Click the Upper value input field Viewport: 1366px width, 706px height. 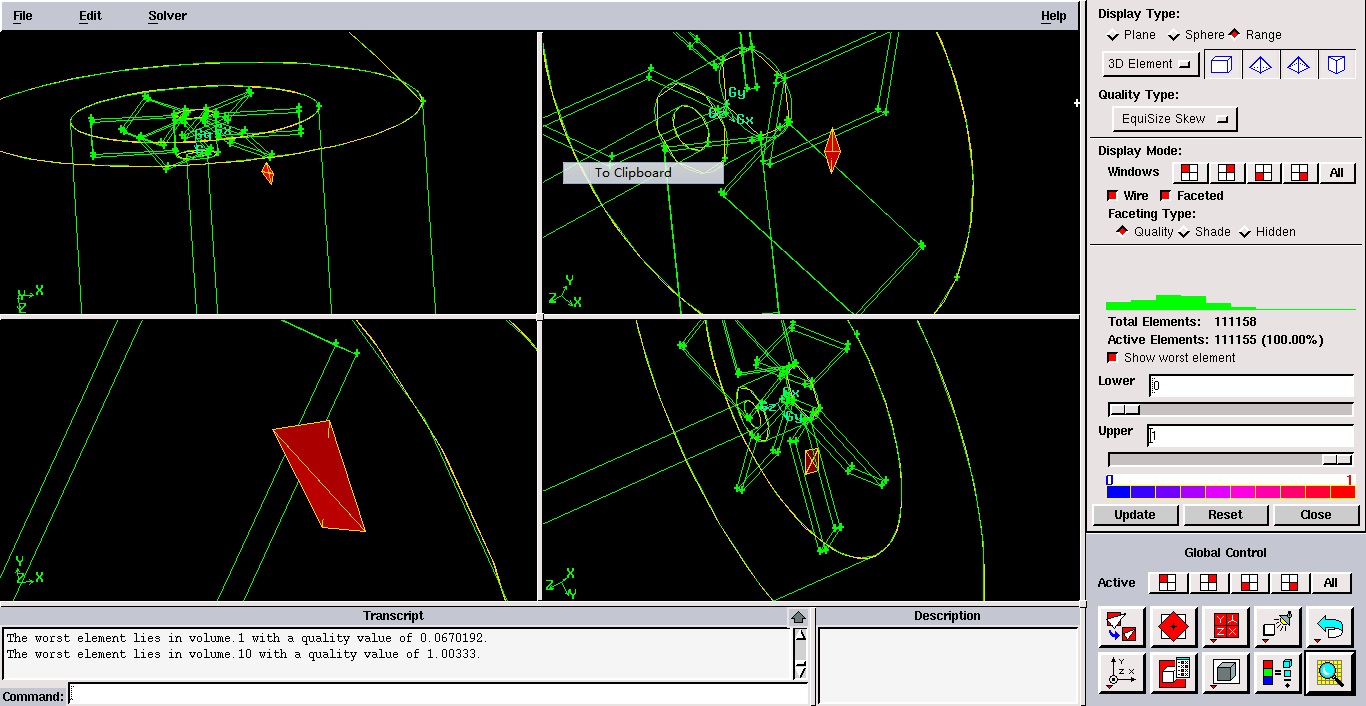1251,436
